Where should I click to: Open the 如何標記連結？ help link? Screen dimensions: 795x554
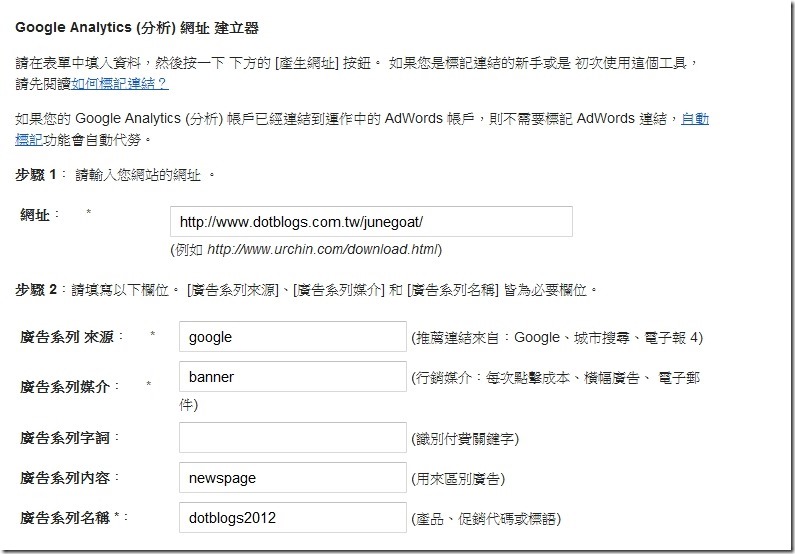point(120,84)
